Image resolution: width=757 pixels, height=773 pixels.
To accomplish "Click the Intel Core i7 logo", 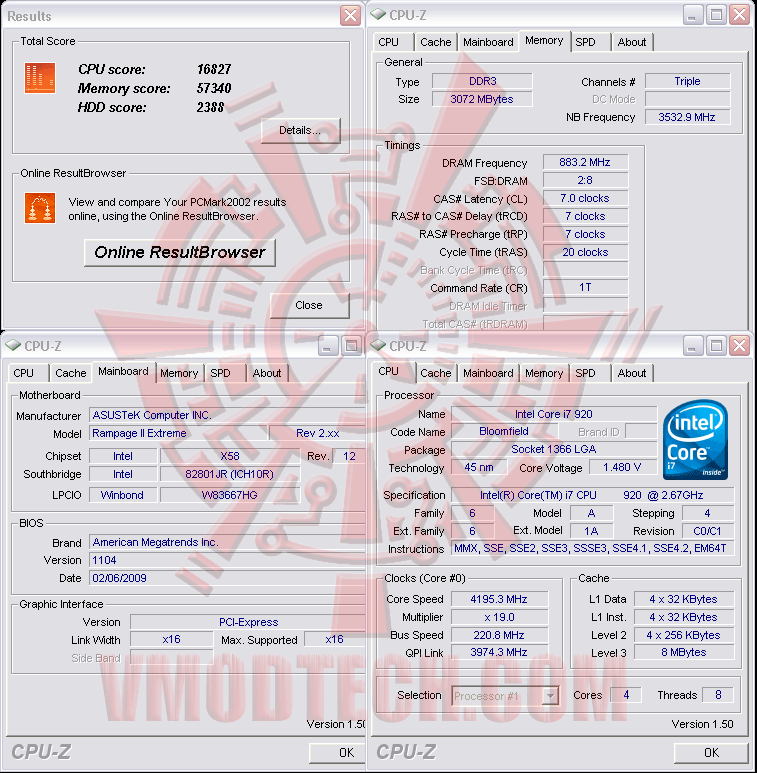I will 695,439.
